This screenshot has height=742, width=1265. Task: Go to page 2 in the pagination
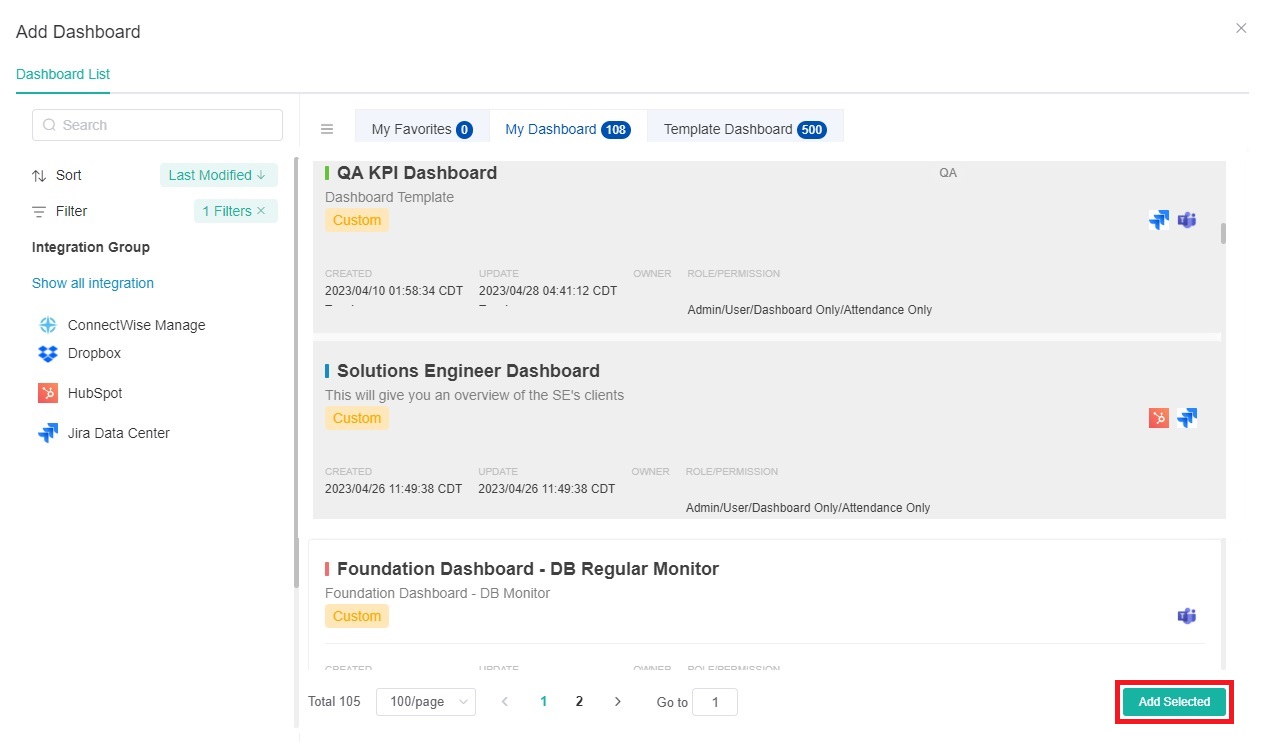click(579, 702)
